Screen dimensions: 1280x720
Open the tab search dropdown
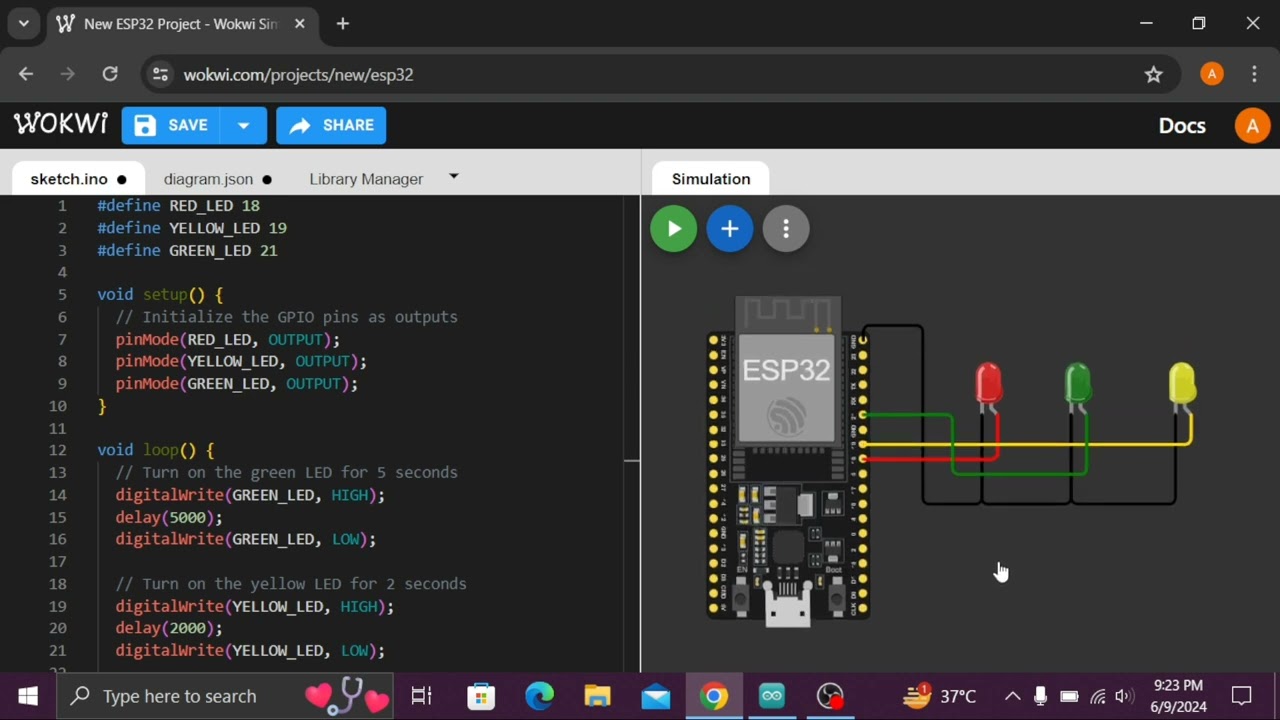(x=23, y=23)
